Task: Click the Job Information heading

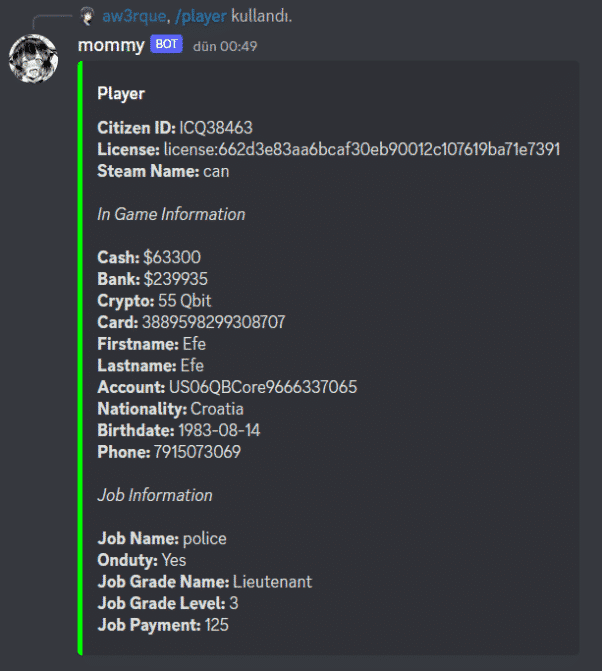Action: [155, 495]
